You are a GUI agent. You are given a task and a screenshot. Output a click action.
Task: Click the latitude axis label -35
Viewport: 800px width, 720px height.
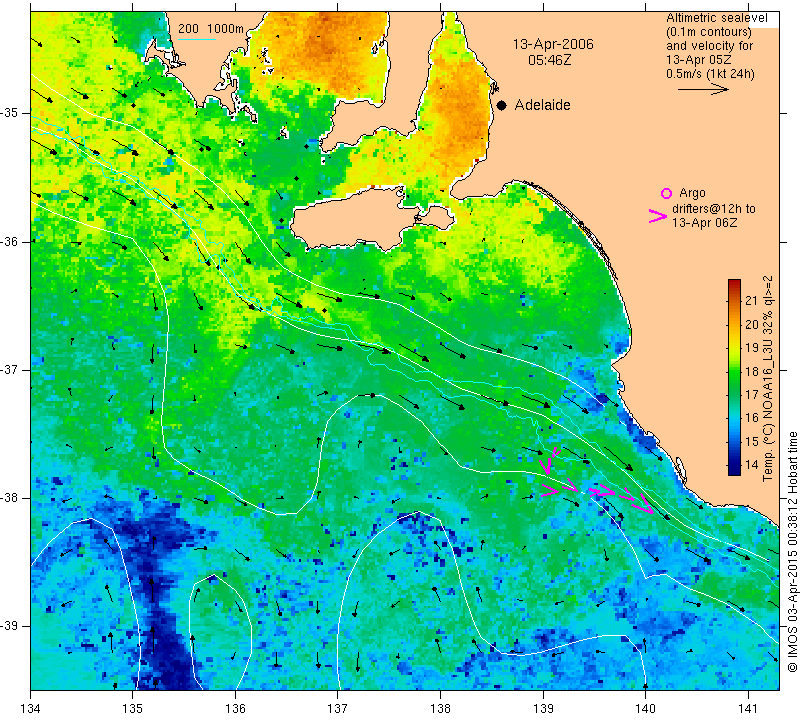[x=9, y=113]
